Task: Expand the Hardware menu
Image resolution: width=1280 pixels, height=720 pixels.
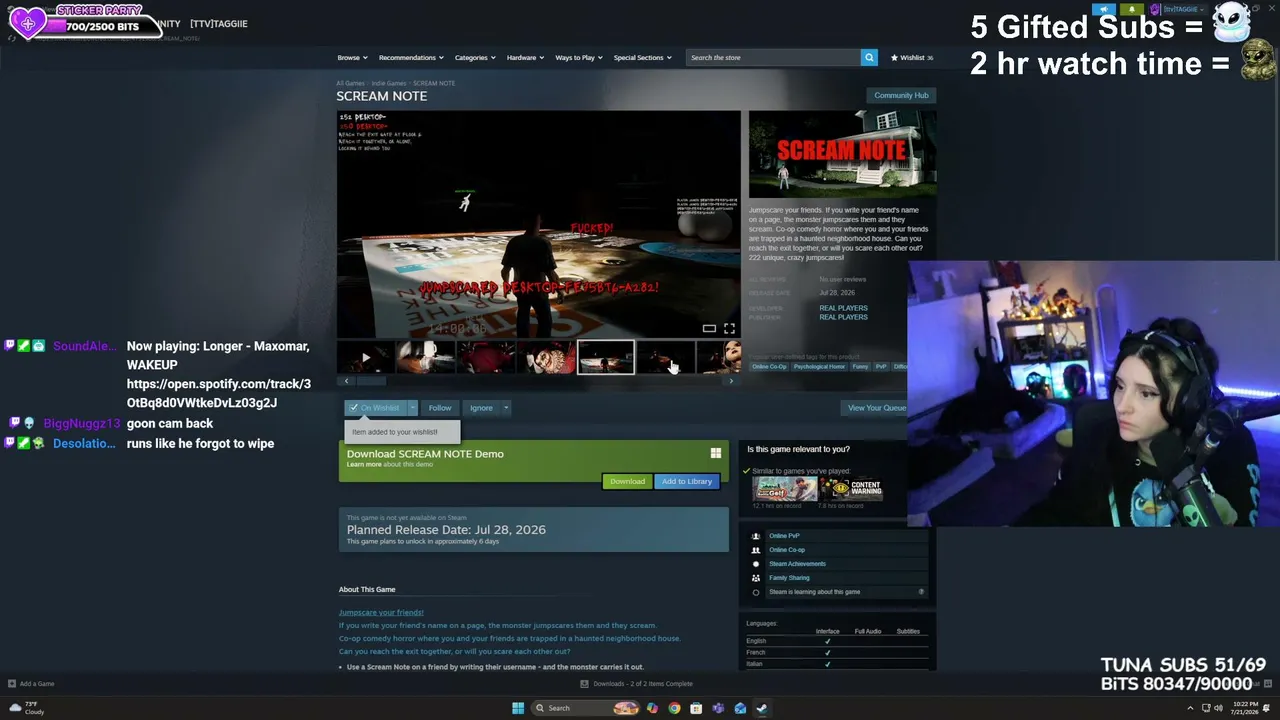Action: [525, 58]
